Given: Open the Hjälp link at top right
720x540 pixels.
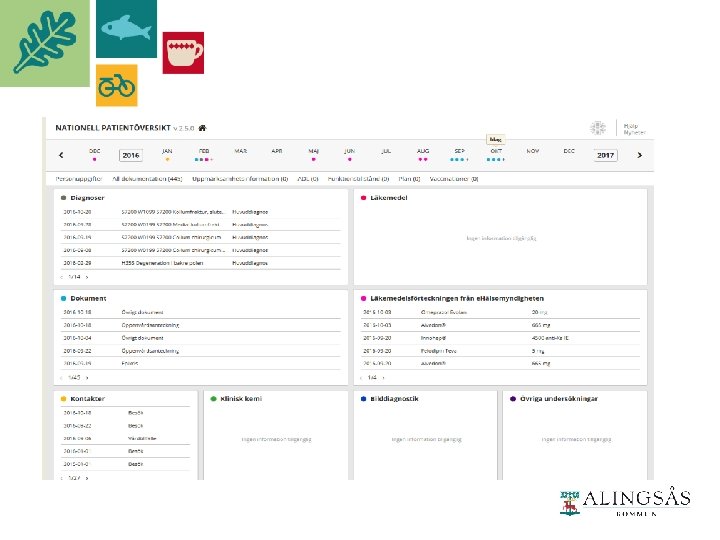Looking at the screenshot, I should coord(630,125).
